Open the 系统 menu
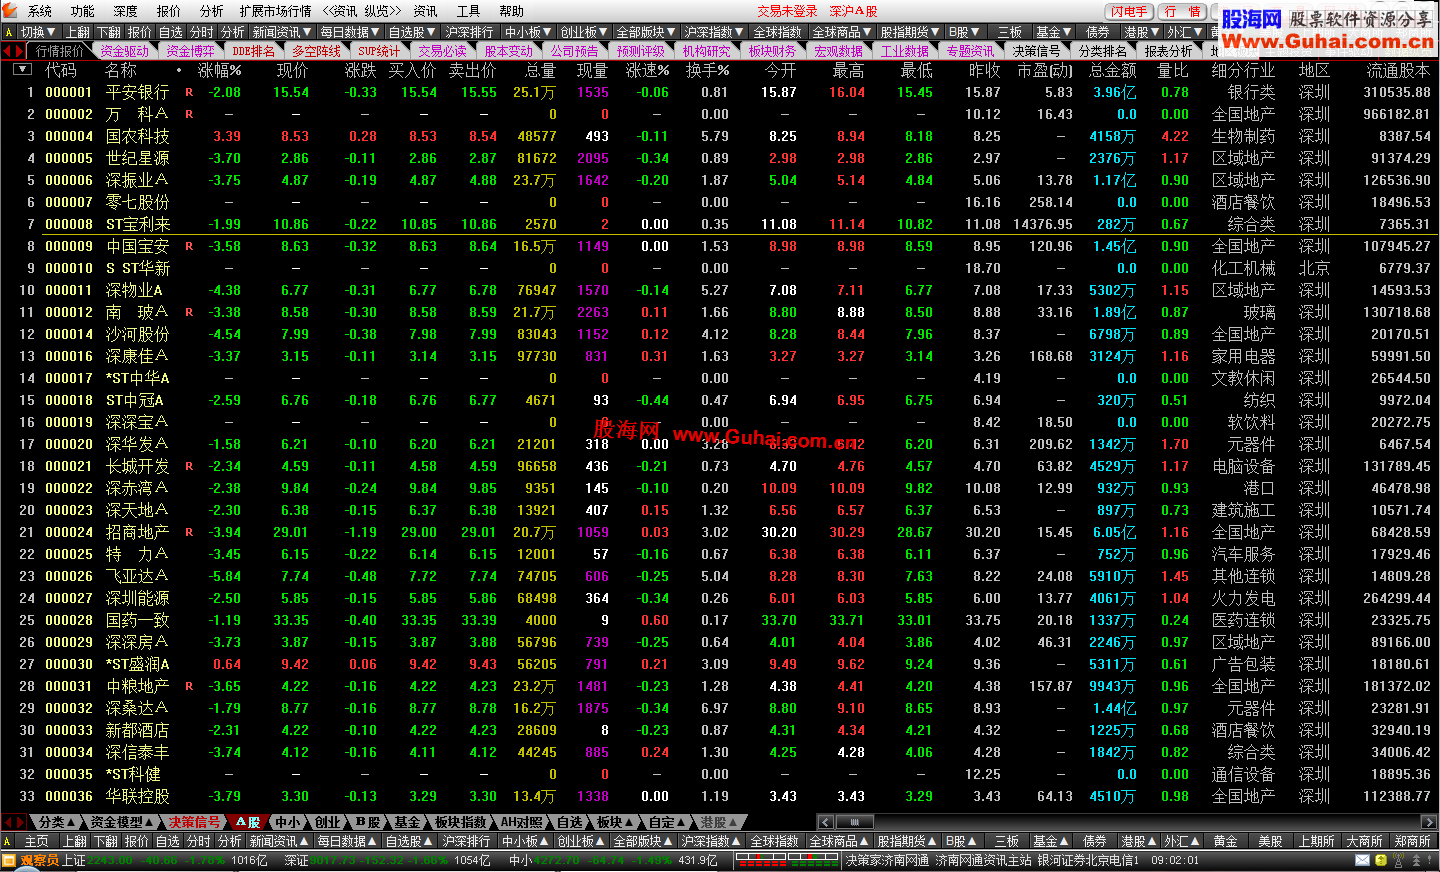This screenshot has height=872, width=1440. click(x=40, y=11)
